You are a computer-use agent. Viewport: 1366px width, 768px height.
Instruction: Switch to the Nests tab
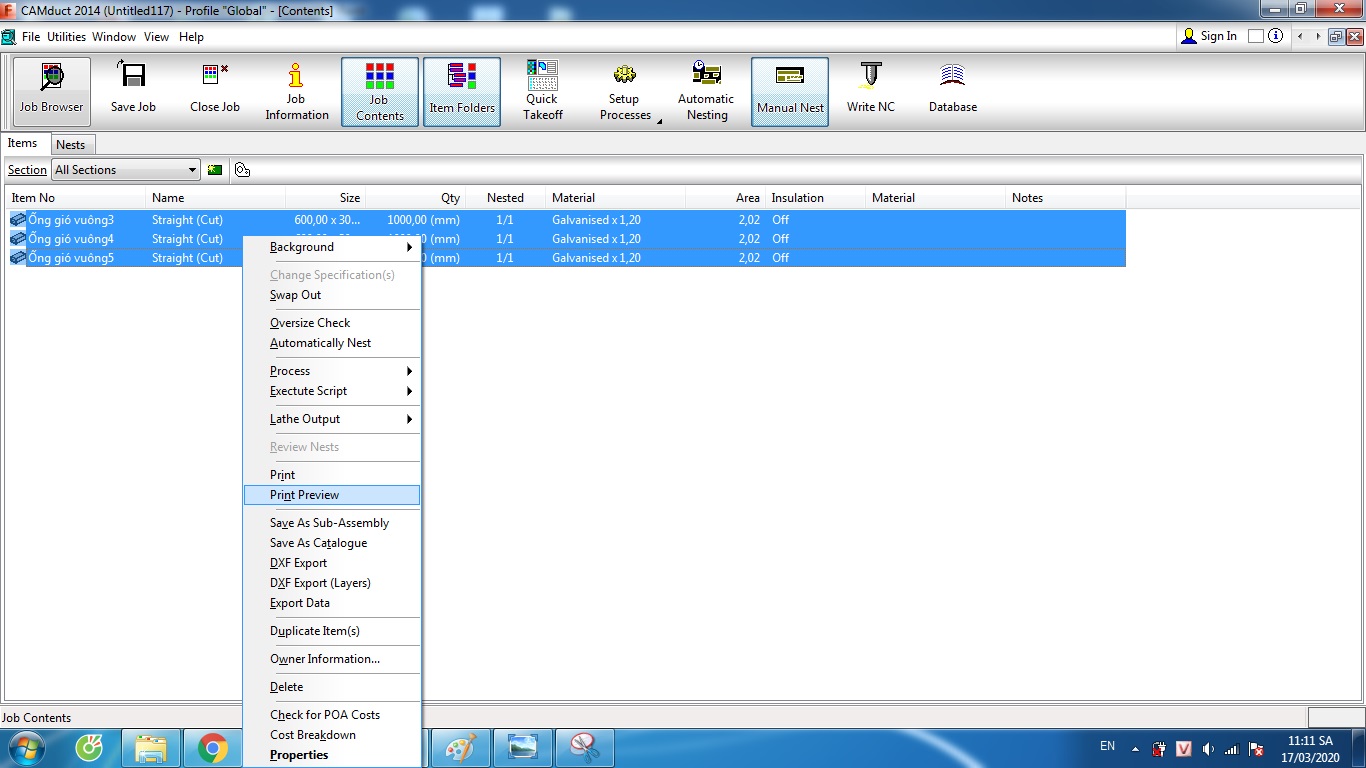pos(71,145)
